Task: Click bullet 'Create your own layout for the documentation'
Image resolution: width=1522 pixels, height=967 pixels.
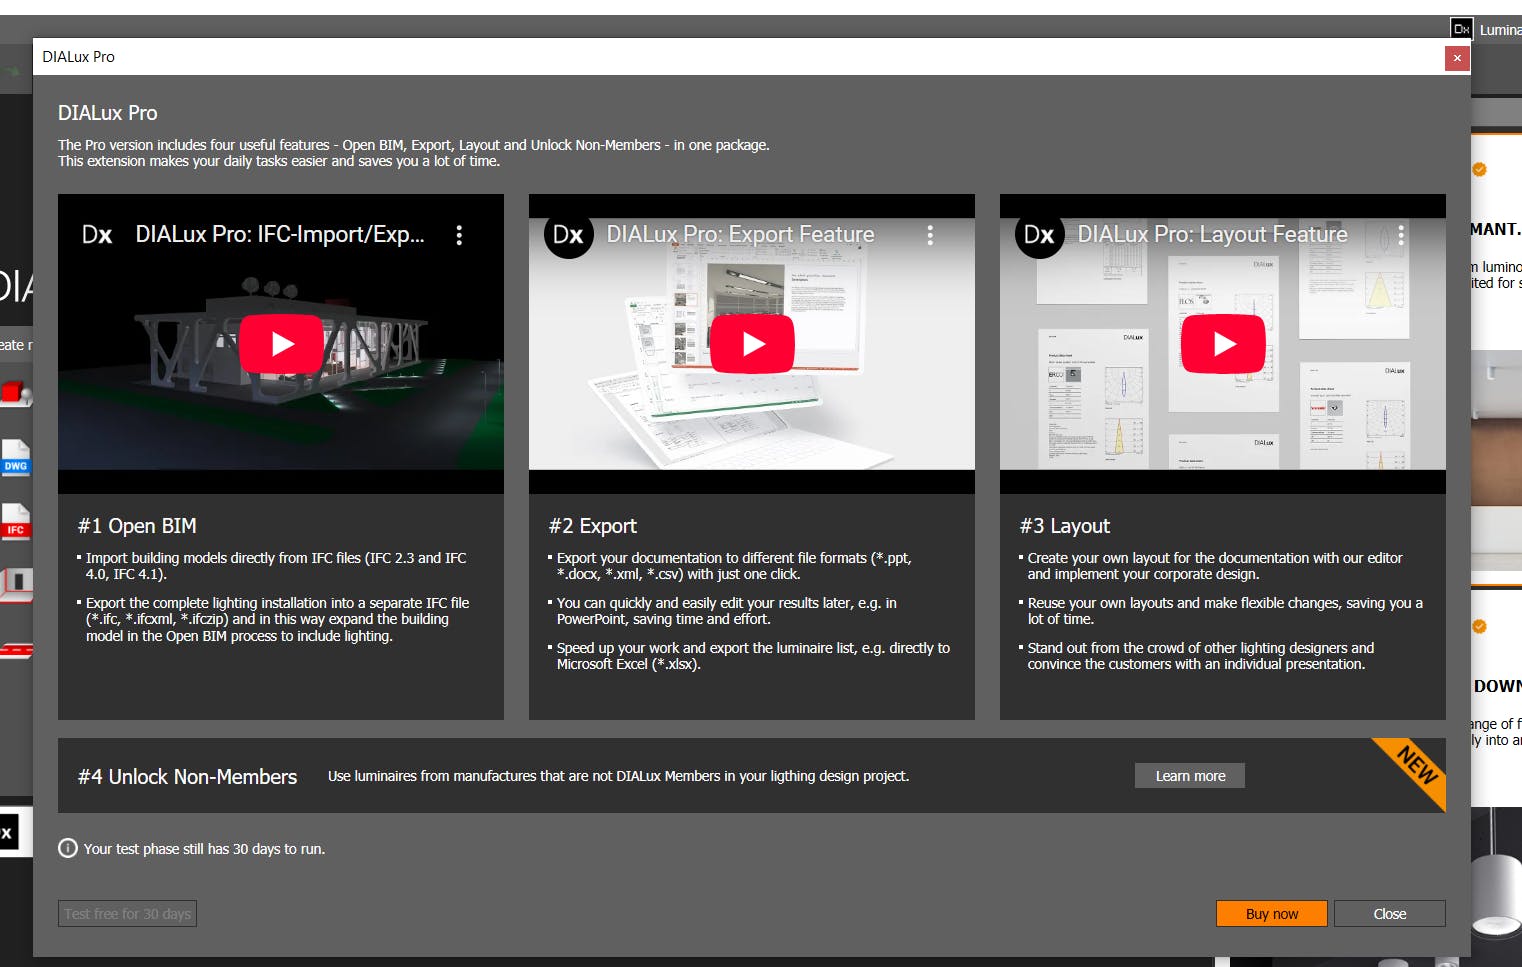Action: point(1215,566)
